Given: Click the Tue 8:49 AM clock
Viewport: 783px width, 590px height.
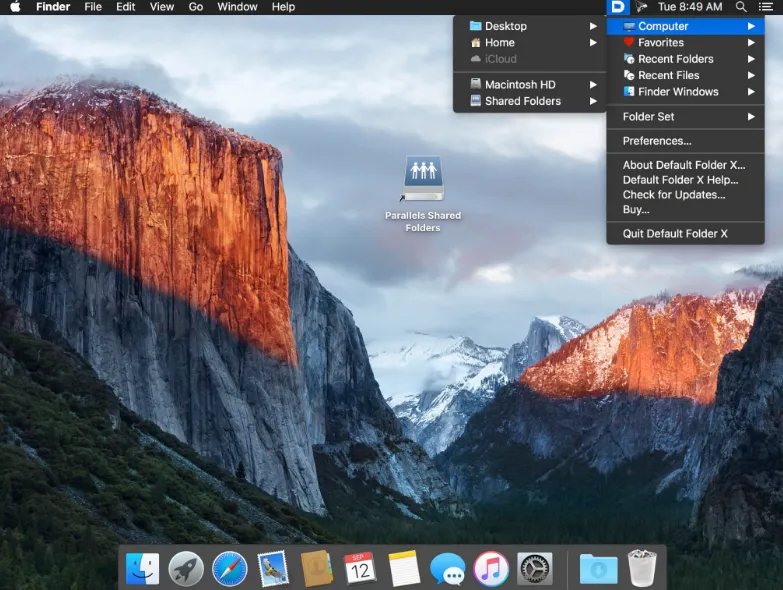Looking at the screenshot, I should (690, 7).
